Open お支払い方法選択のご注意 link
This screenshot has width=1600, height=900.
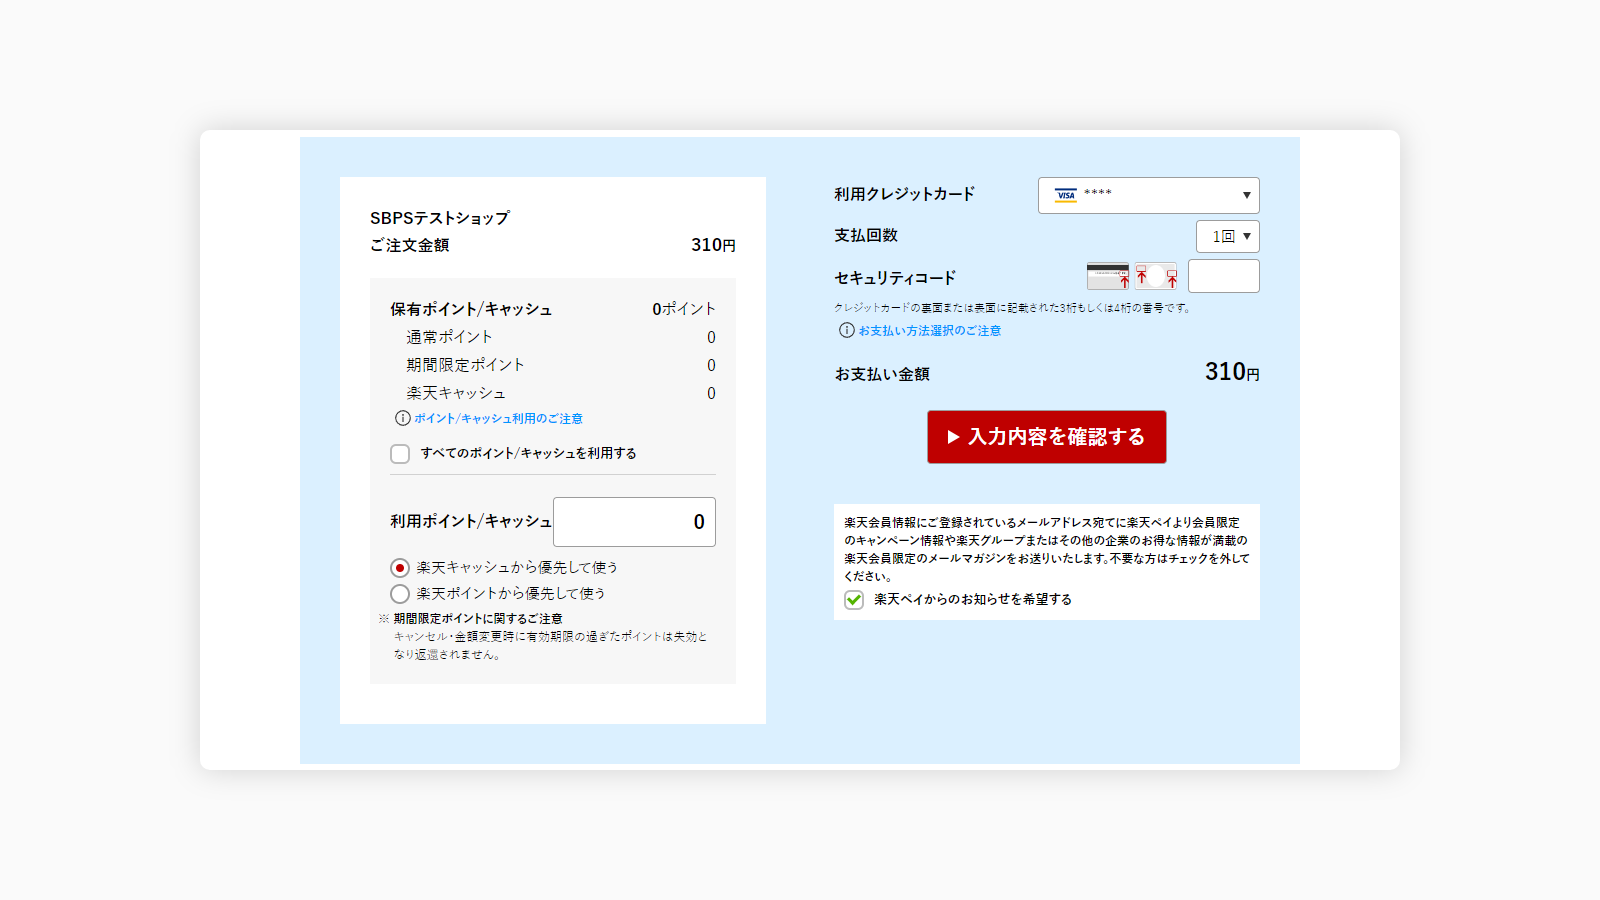[929, 330]
